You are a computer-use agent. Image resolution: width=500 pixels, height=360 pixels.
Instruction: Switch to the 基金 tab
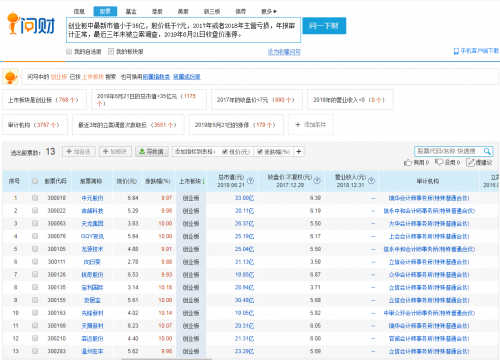[x=131, y=11]
